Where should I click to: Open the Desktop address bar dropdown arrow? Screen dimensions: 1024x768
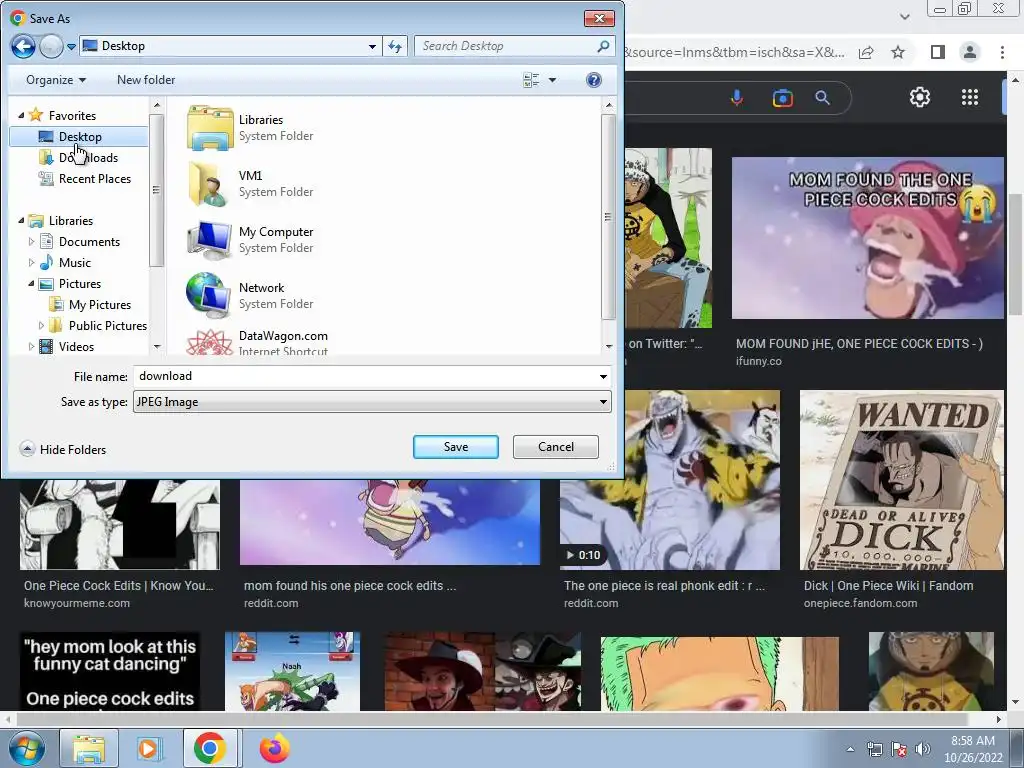(372, 46)
